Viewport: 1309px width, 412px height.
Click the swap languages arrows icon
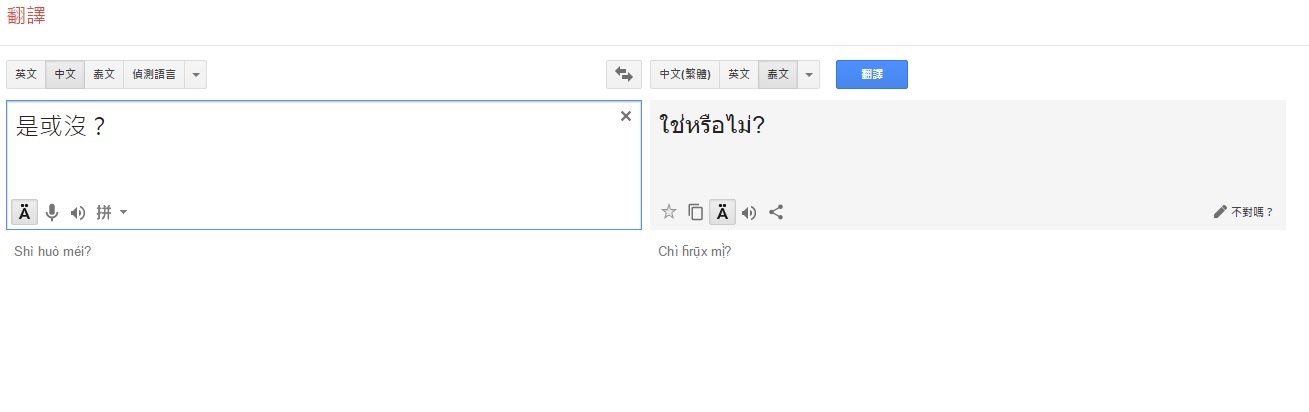[624, 74]
